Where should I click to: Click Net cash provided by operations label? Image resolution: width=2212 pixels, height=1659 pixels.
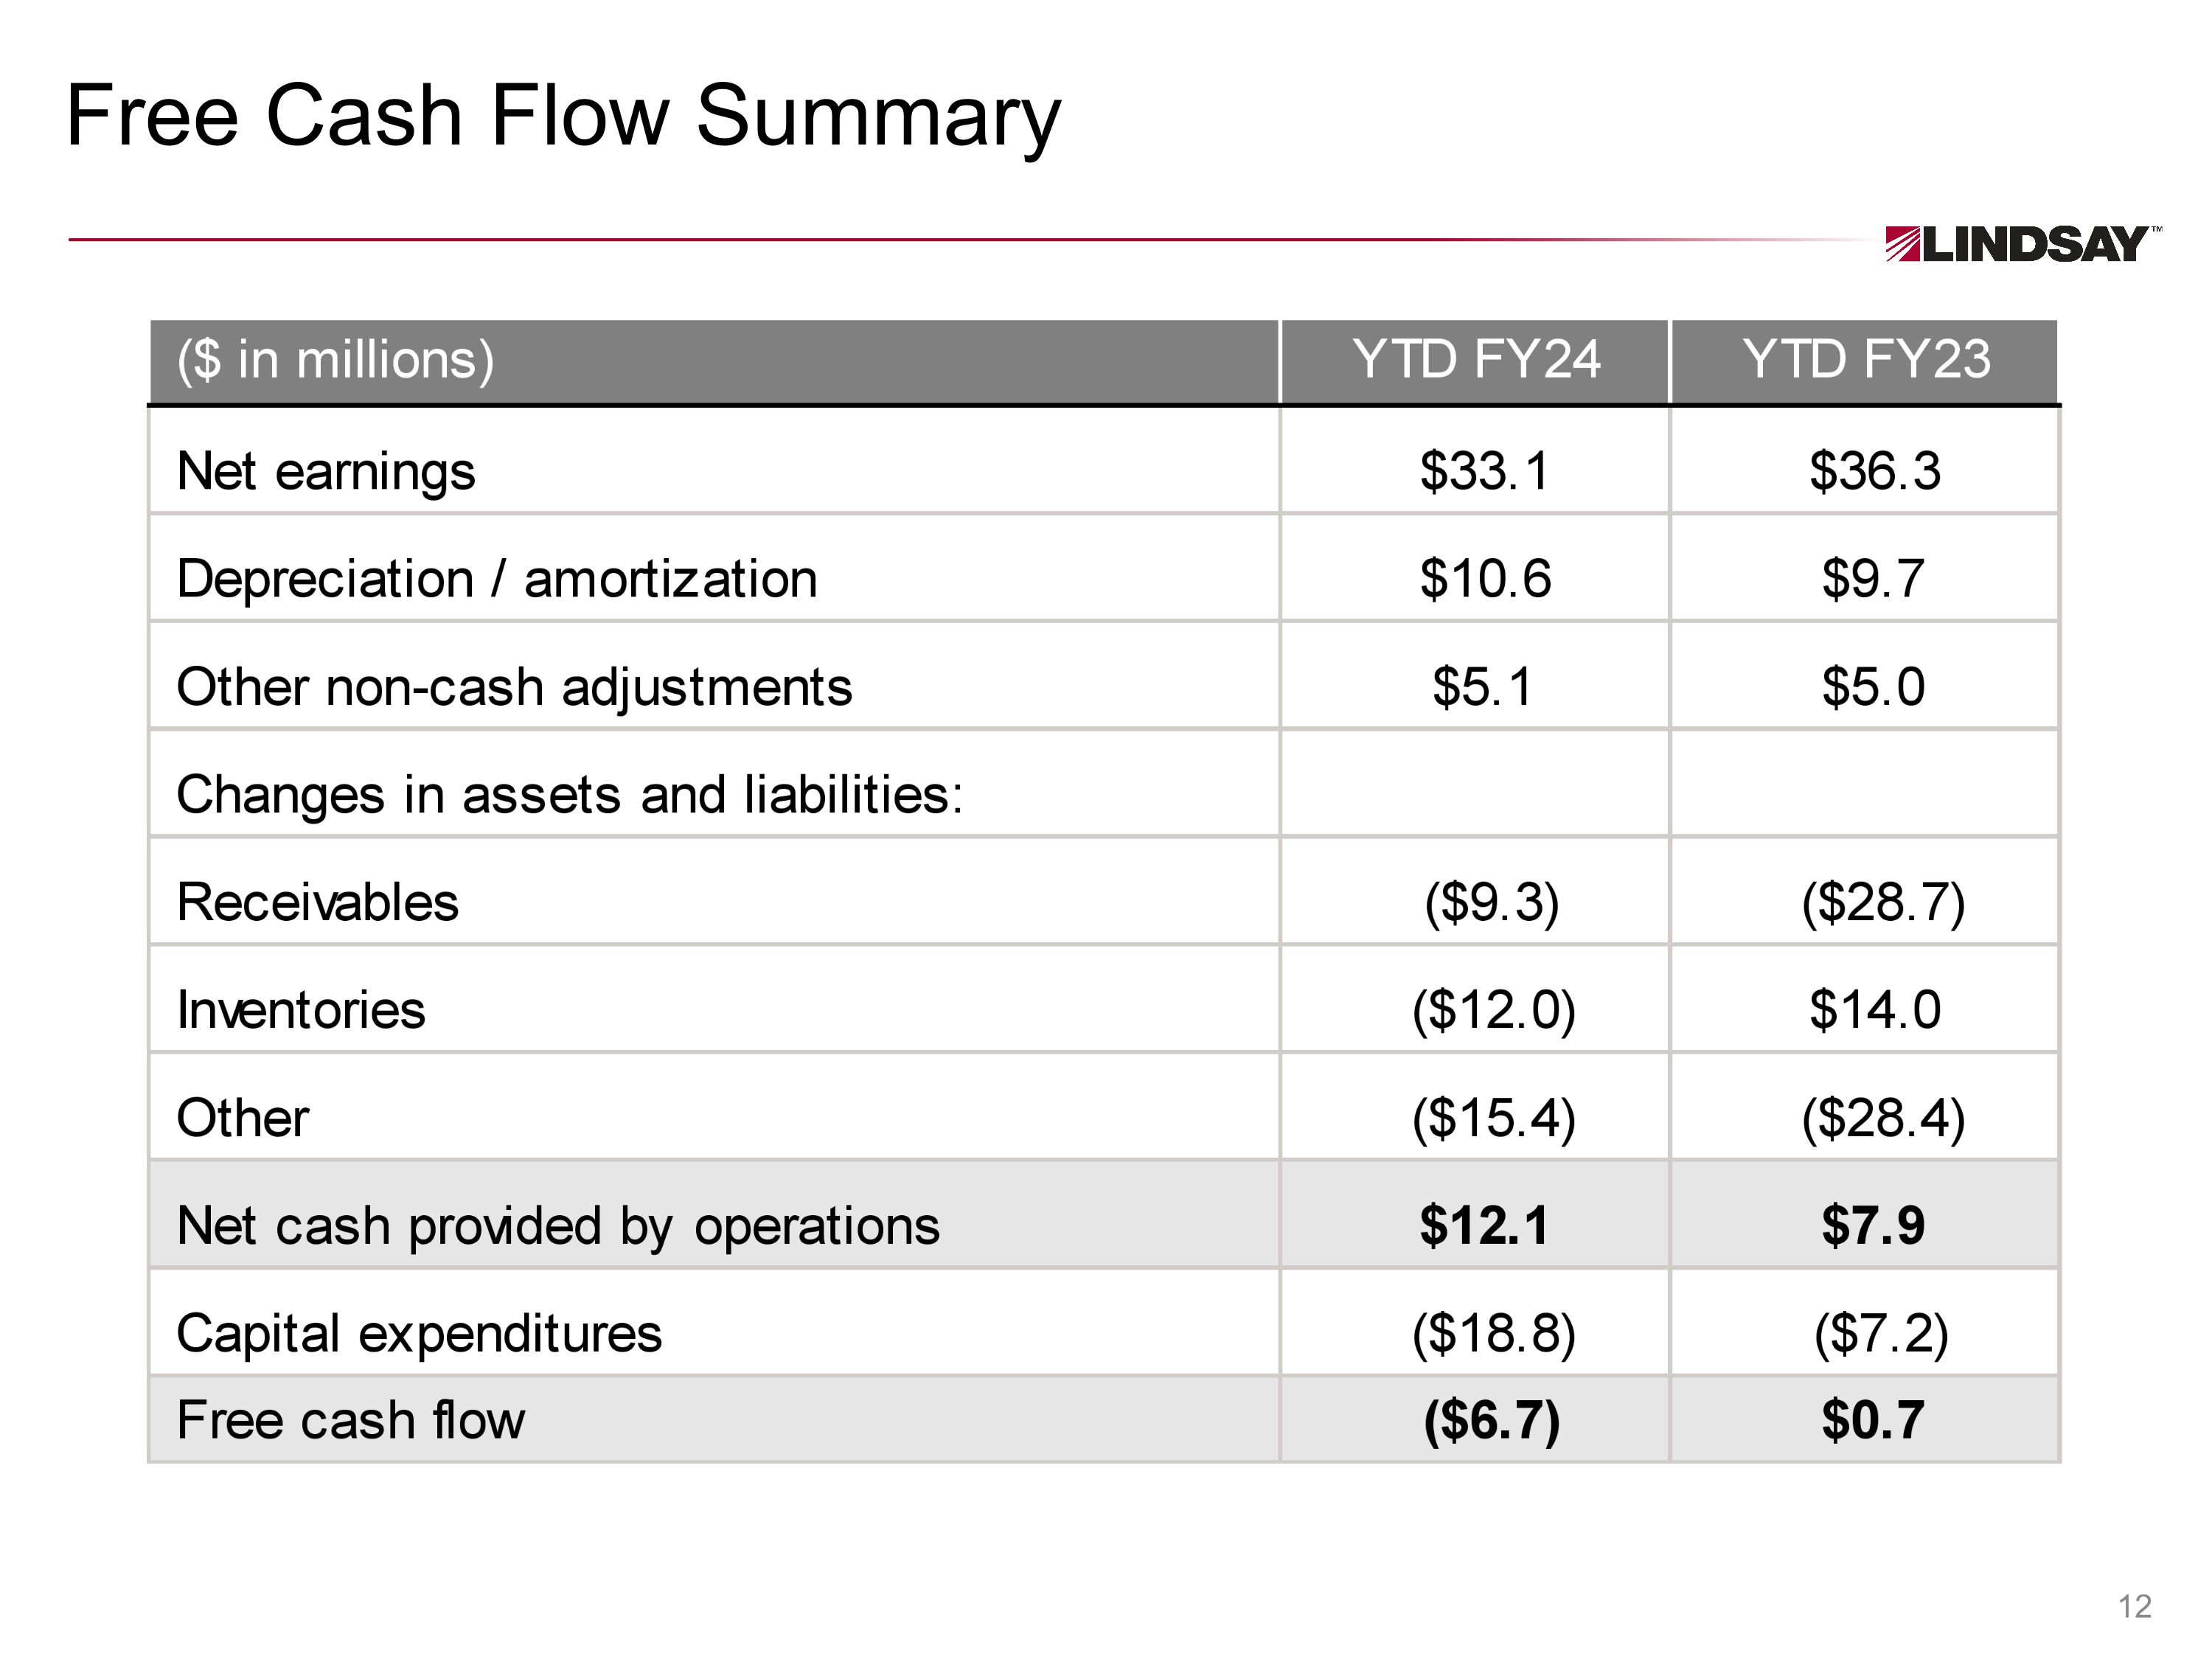[558, 1226]
